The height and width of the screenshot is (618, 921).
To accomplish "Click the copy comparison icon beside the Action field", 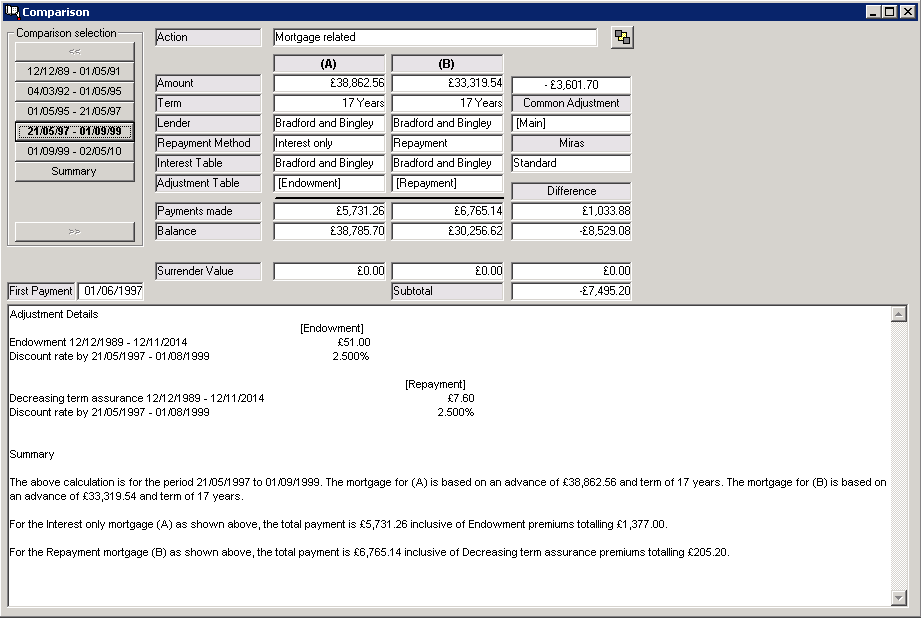I will 622,38.
